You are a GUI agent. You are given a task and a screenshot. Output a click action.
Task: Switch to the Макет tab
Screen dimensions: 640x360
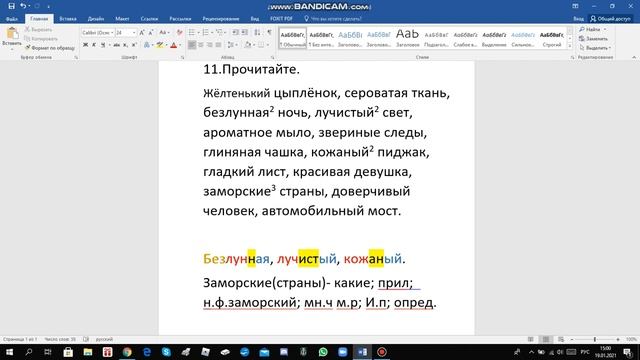(122, 19)
